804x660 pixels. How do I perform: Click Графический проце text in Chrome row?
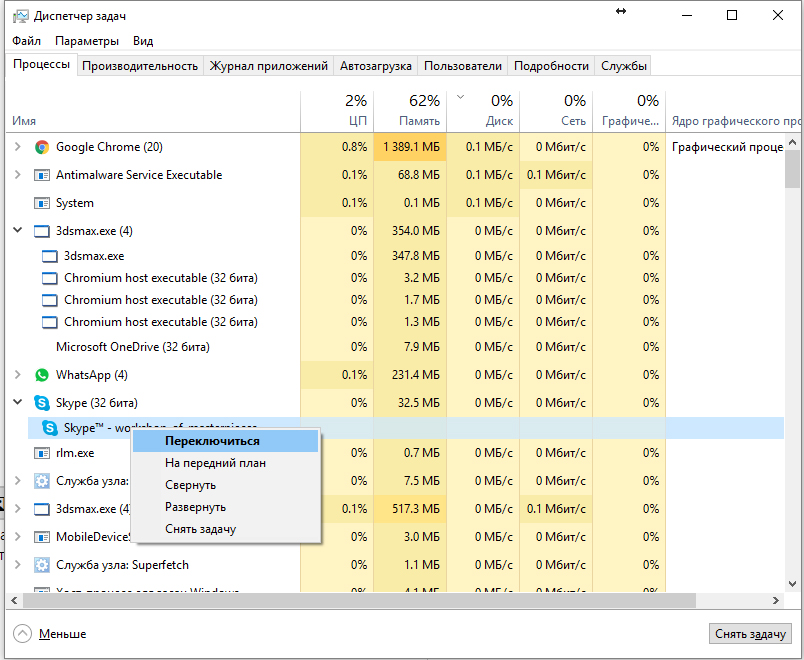pos(727,147)
